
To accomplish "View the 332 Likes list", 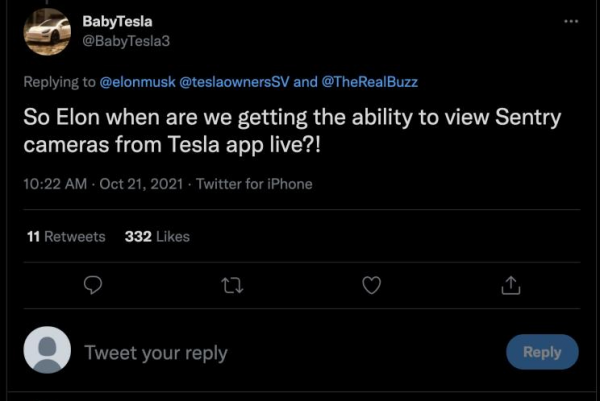I will (x=157, y=236).
